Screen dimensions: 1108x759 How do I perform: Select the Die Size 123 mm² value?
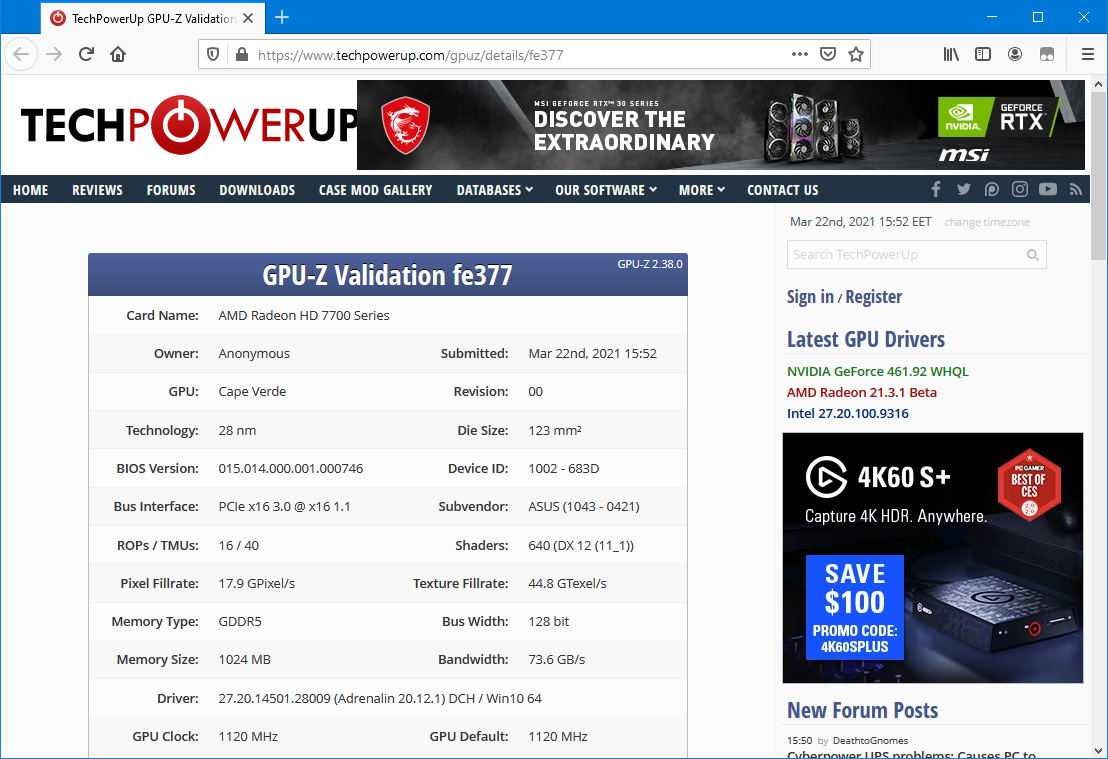point(555,430)
